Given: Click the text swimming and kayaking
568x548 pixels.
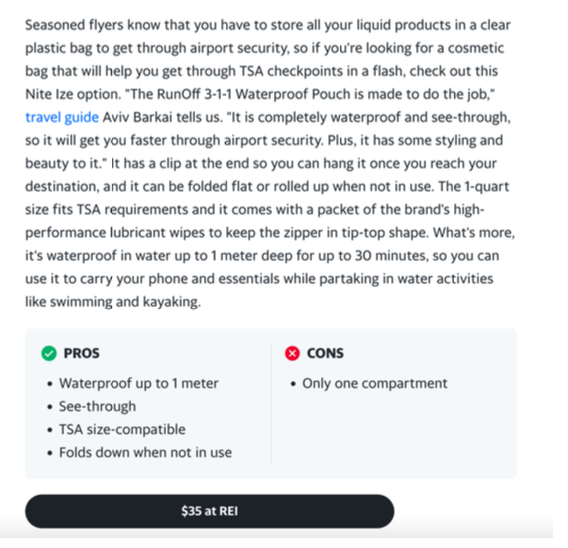Looking at the screenshot, I should pyautogui.click(x=125, y=302).
